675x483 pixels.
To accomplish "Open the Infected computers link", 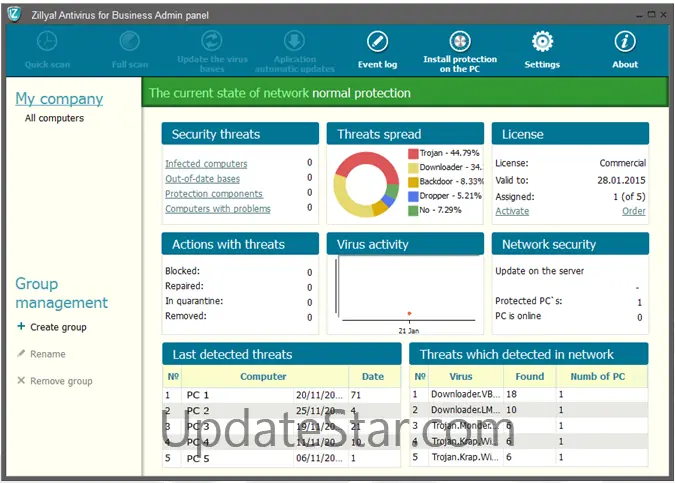I will coord(206,164).
